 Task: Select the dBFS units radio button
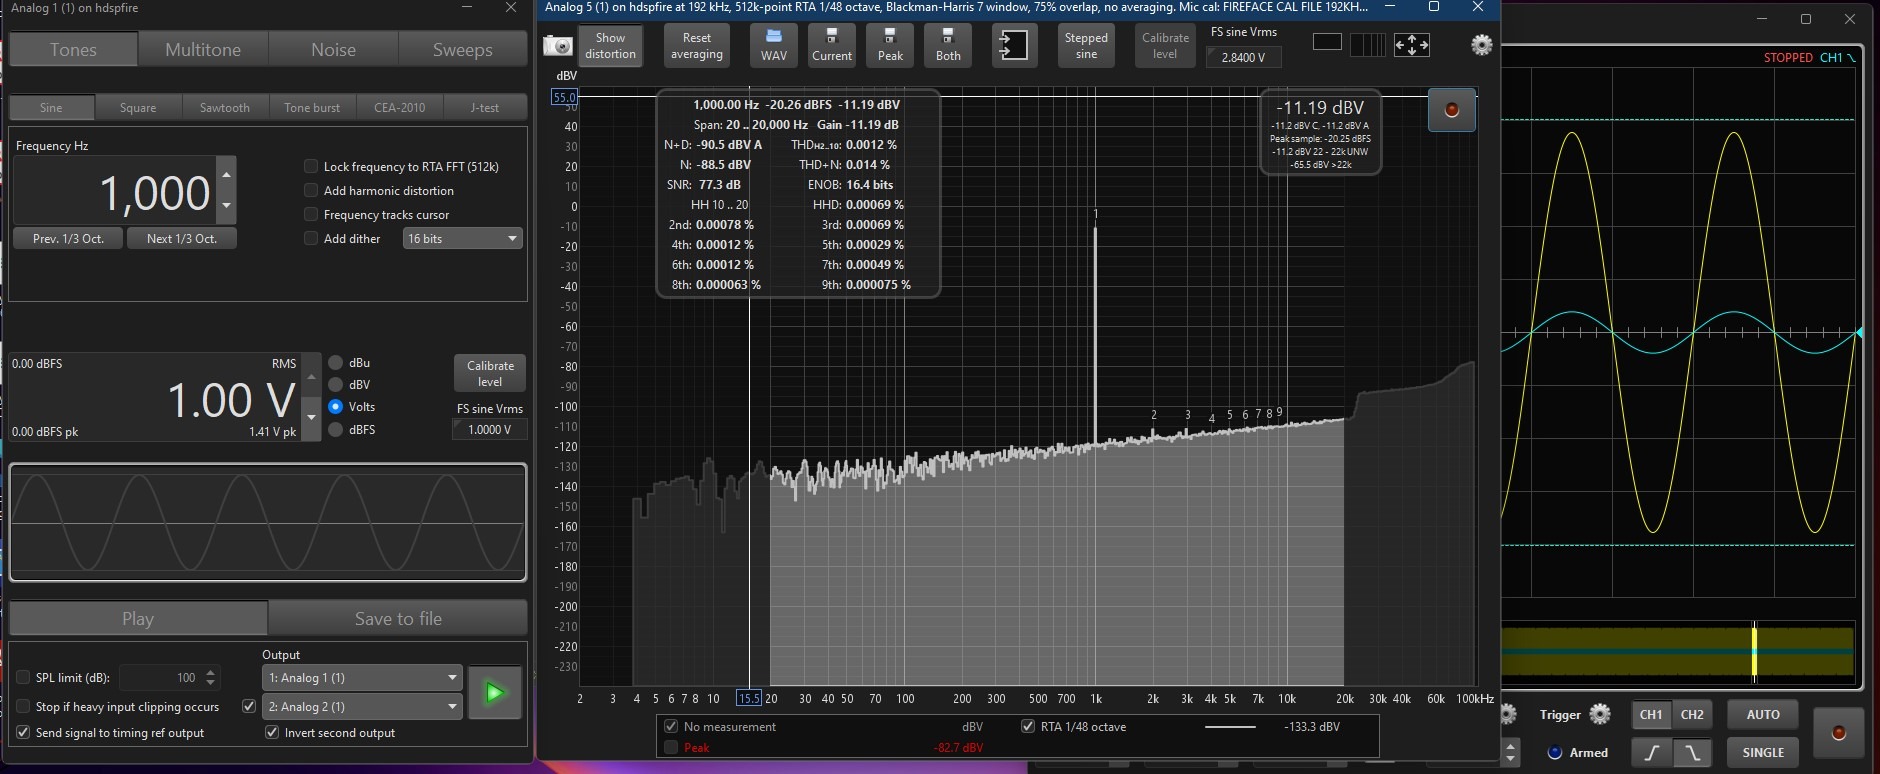click(x=336, y=430)
